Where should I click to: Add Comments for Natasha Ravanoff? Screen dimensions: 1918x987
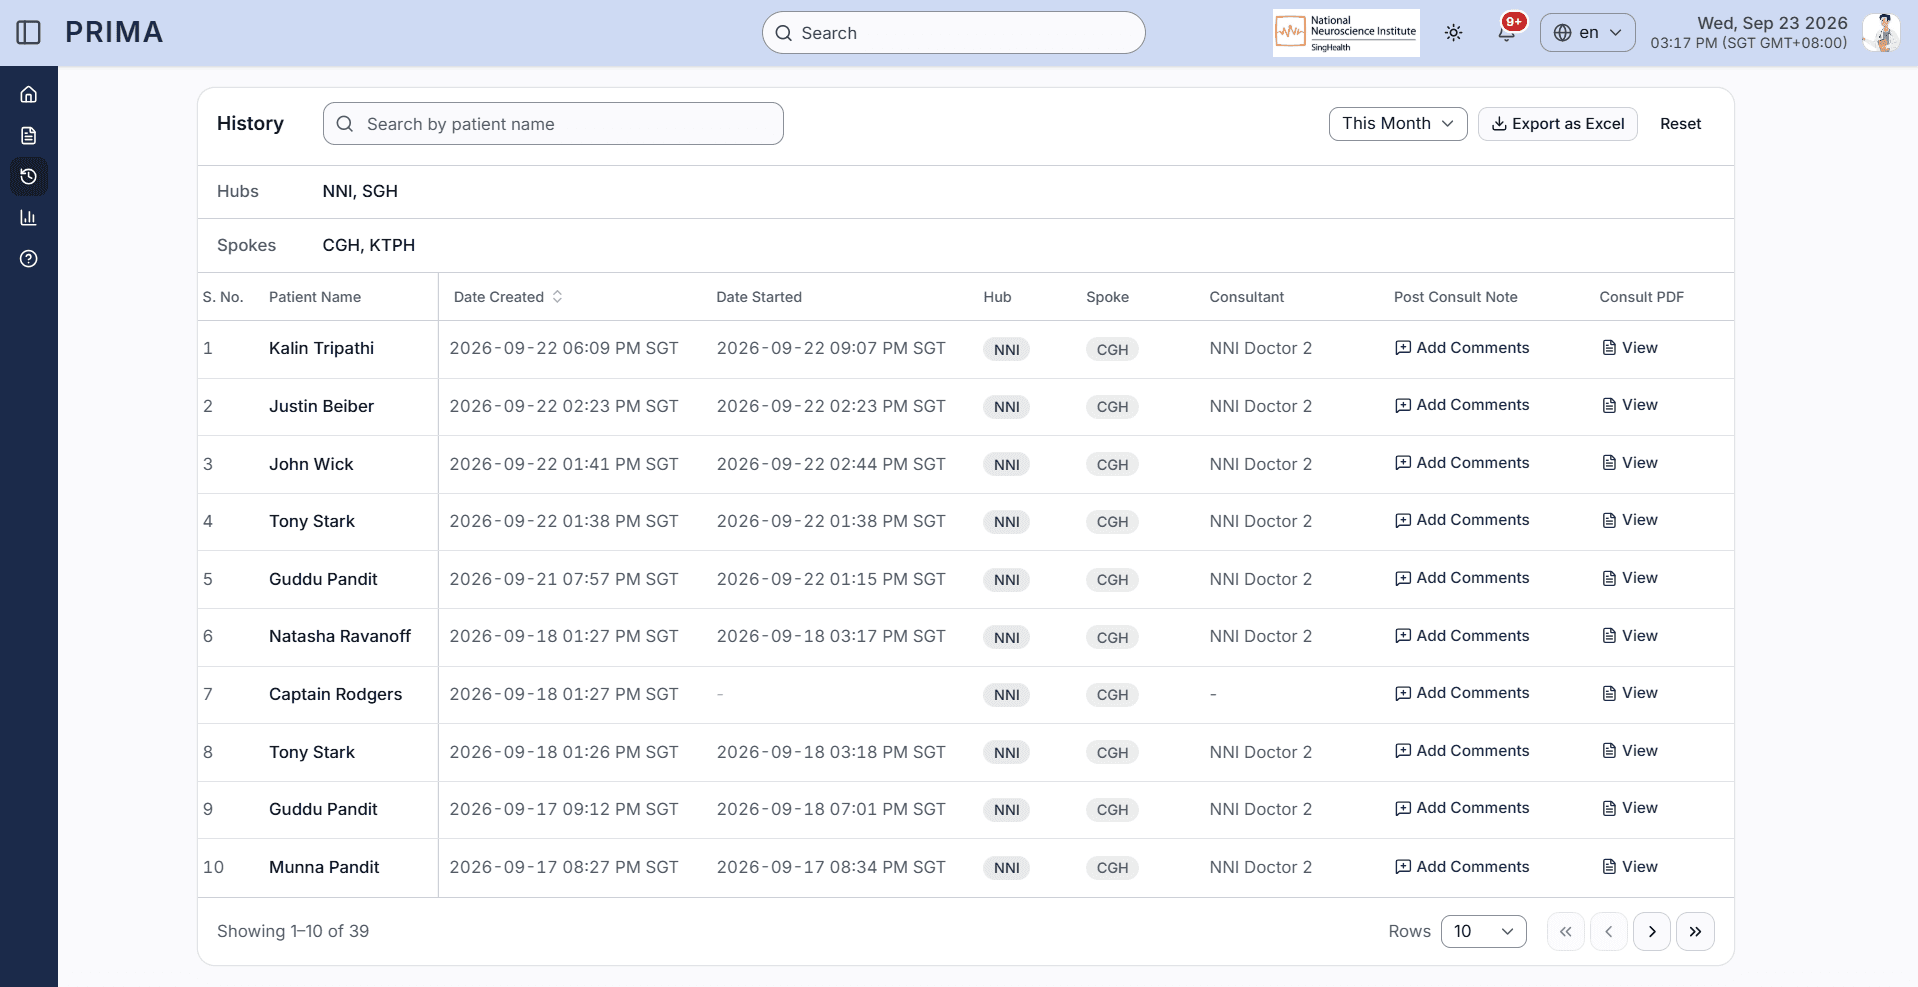1462,636
